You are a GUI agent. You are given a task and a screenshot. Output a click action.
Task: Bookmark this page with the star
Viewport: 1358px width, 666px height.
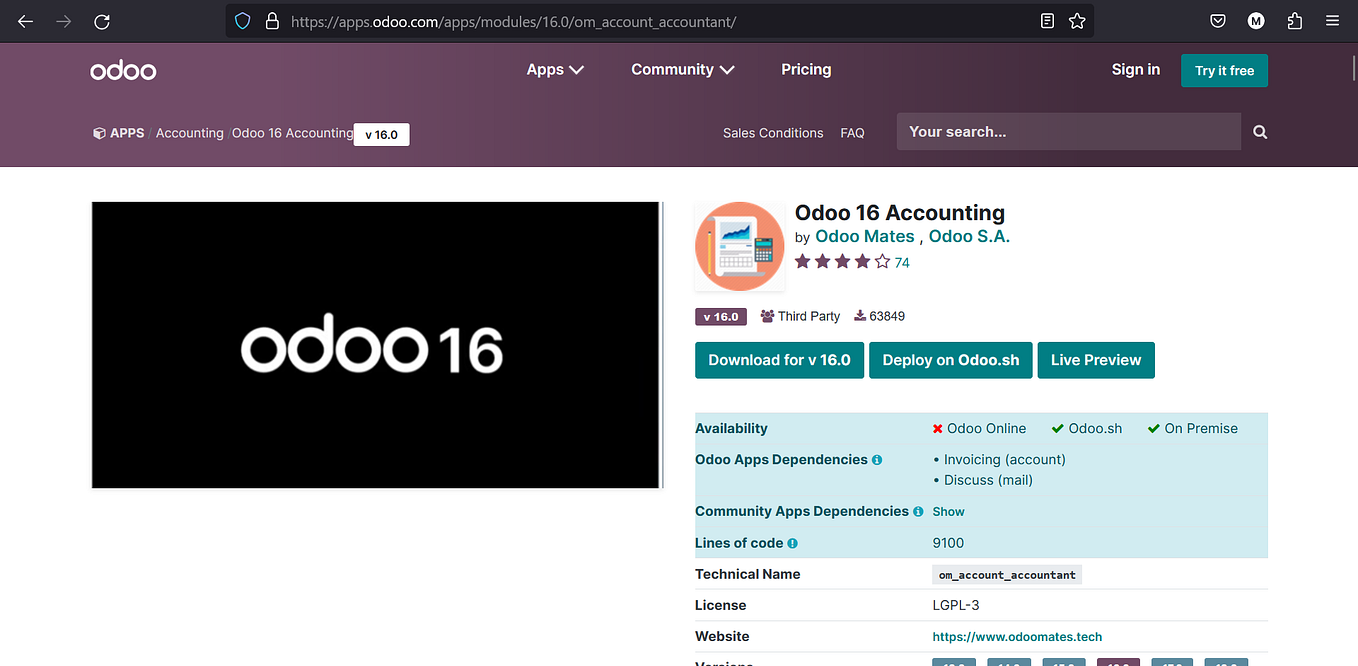tap(1077, 20)
